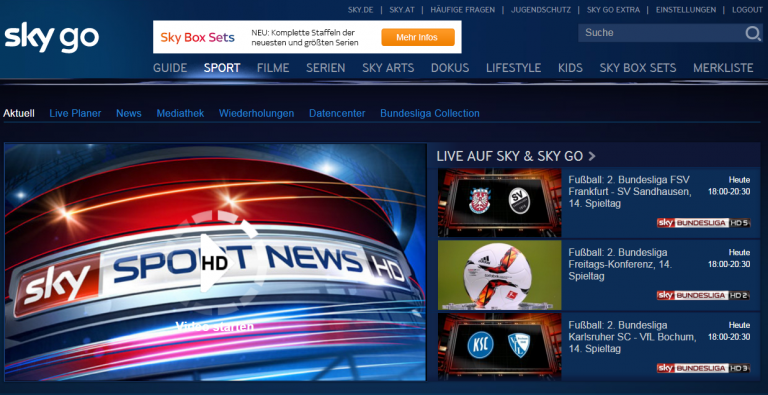
Task: Open the Karlsruher SC vs Bochum thumbnail
Action: pos(500,346)
